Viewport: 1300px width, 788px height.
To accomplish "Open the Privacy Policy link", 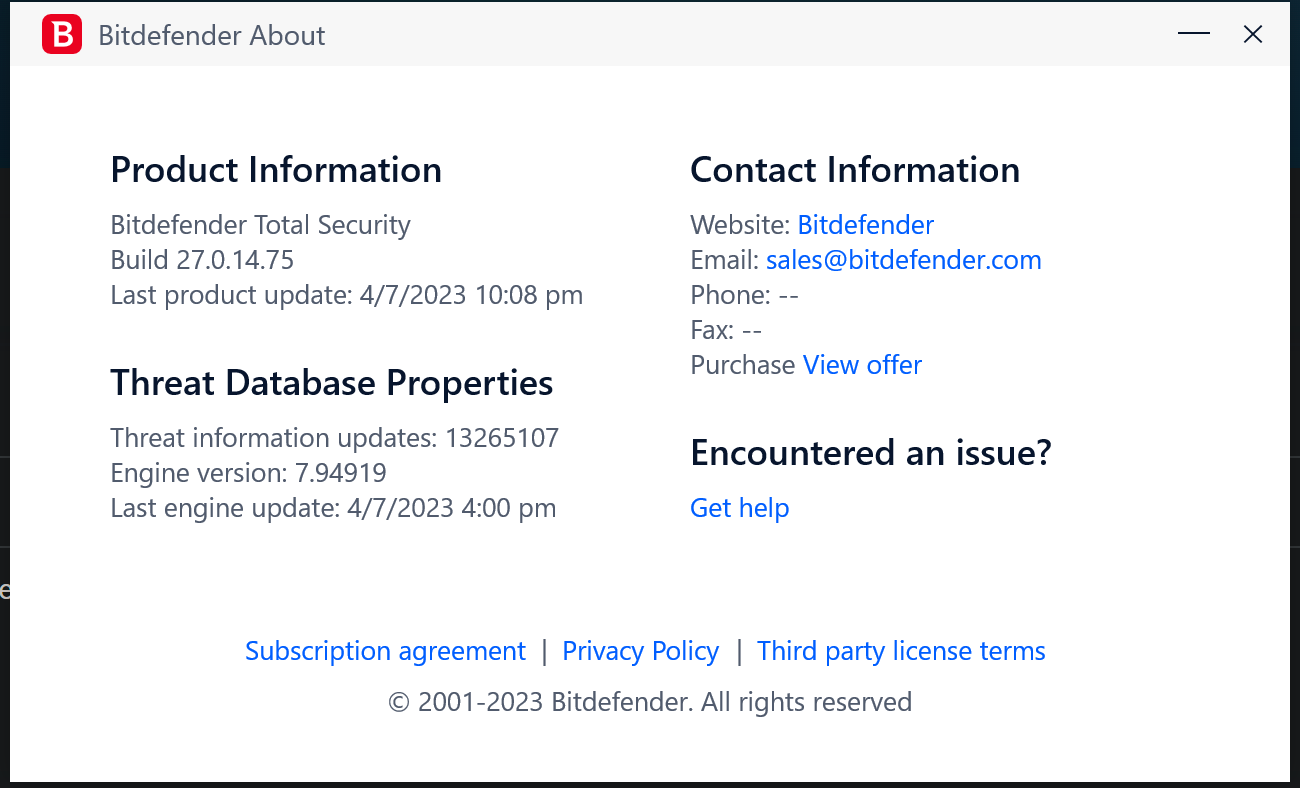I will pyautogui.click(x=640, y=651).
